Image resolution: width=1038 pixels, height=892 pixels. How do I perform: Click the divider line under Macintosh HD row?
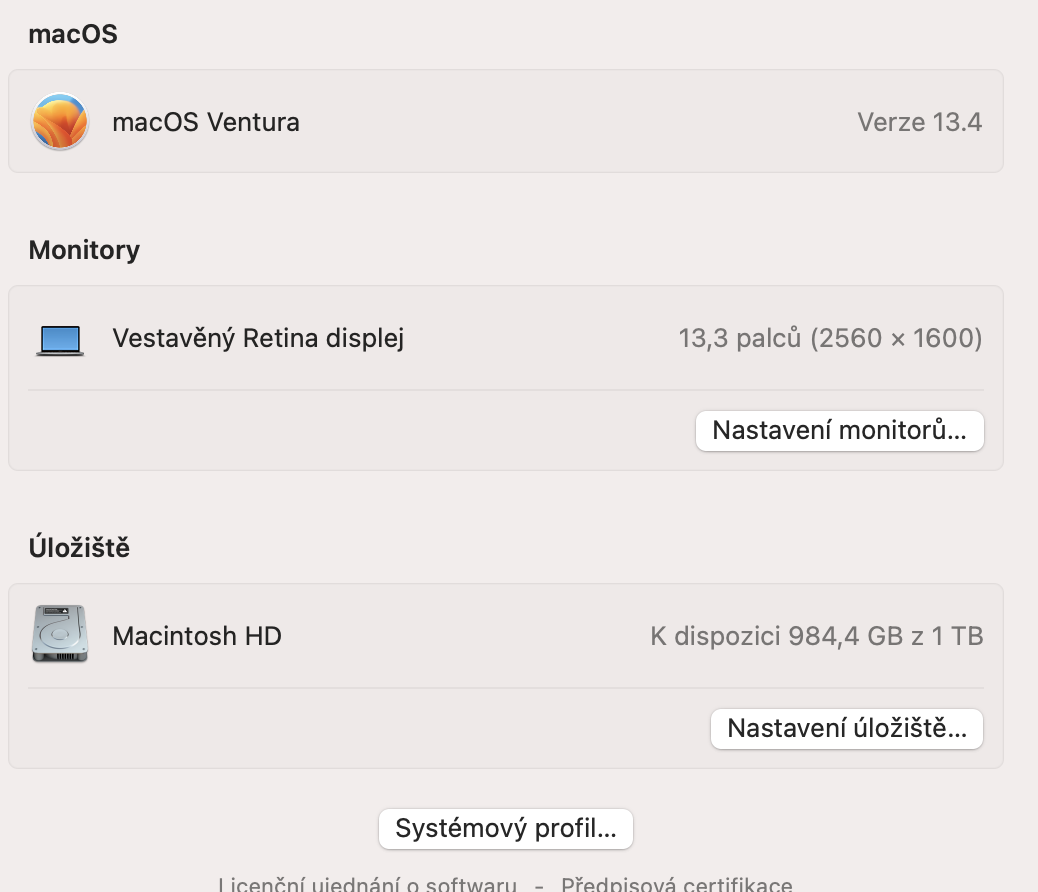pyautogui.click(x=505, y=688)
